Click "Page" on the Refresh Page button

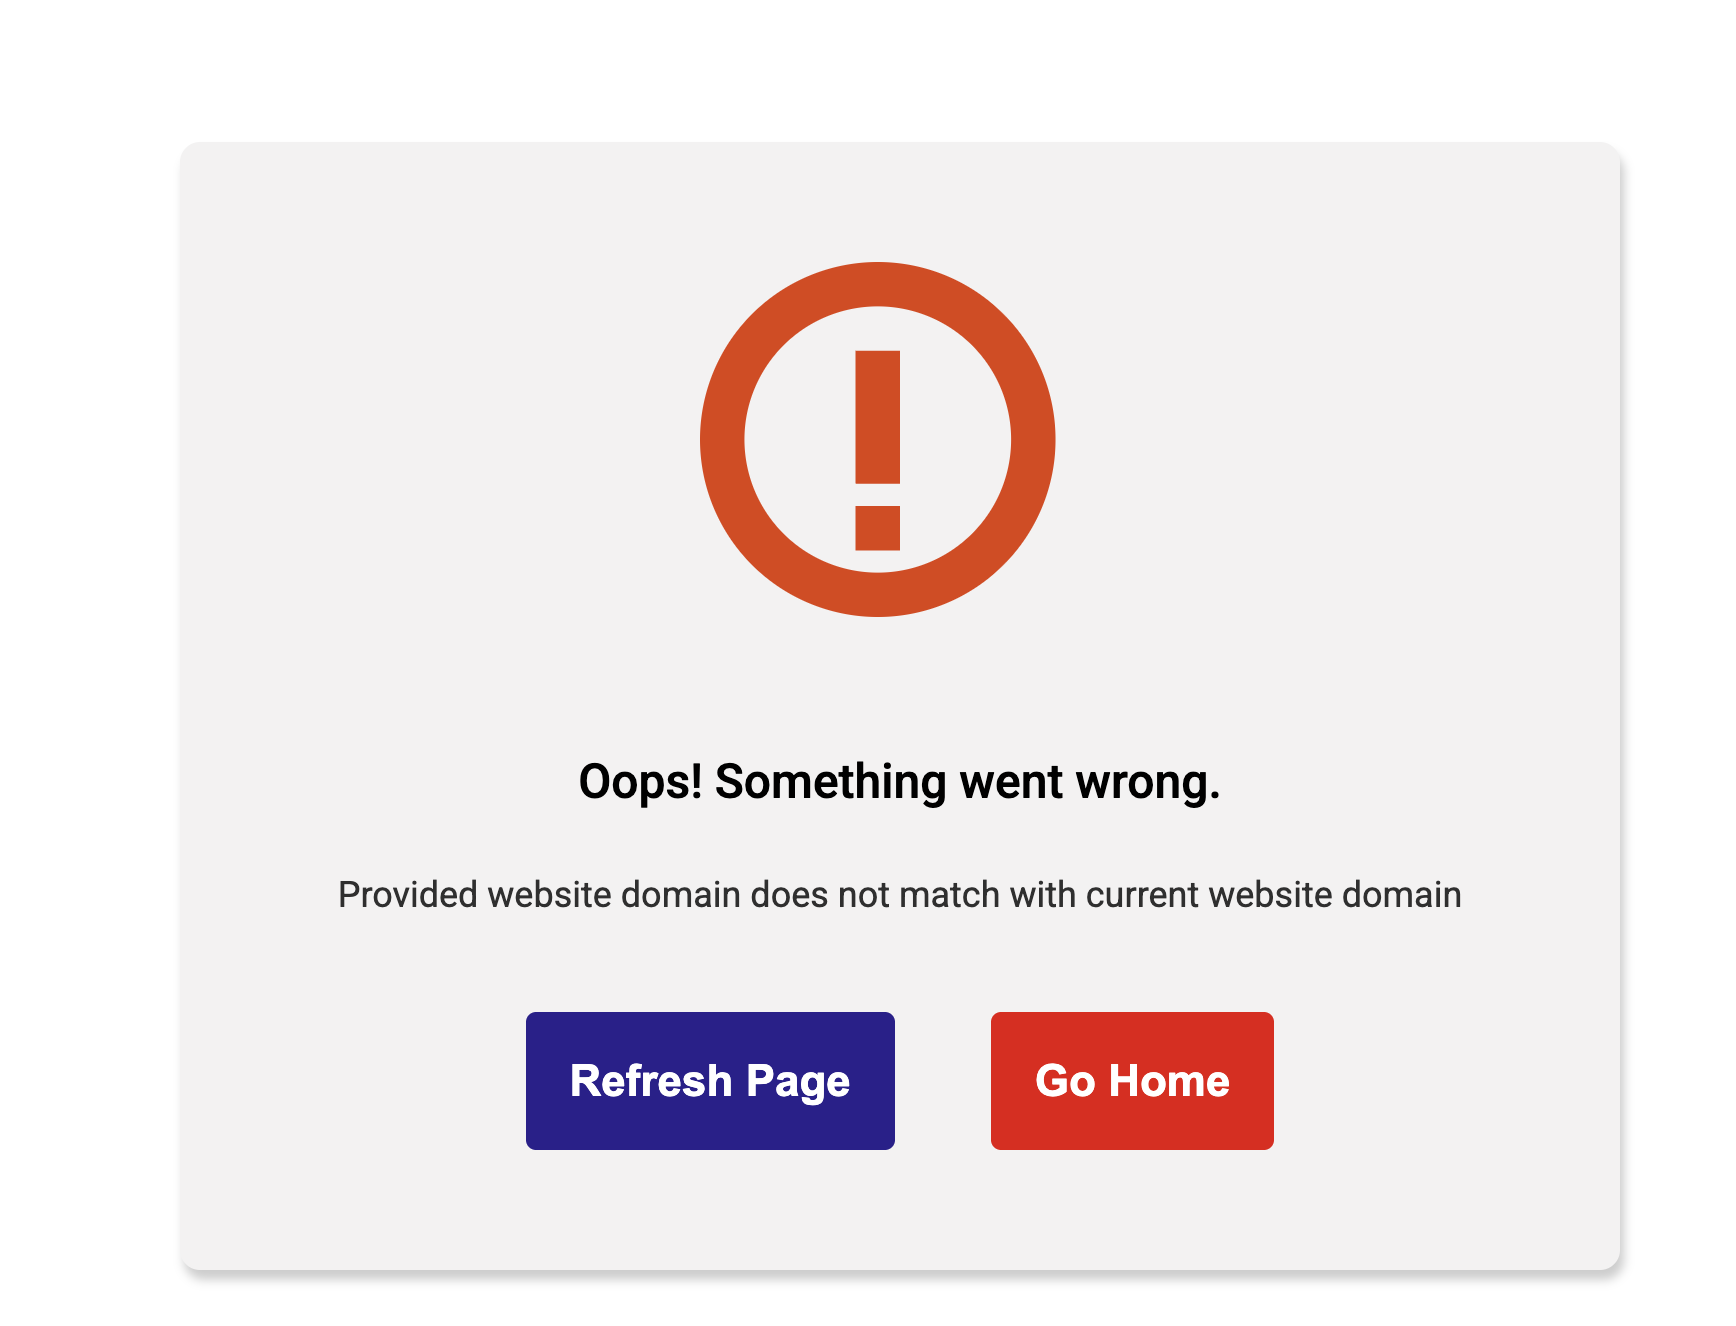click(x=798, y=1082)
